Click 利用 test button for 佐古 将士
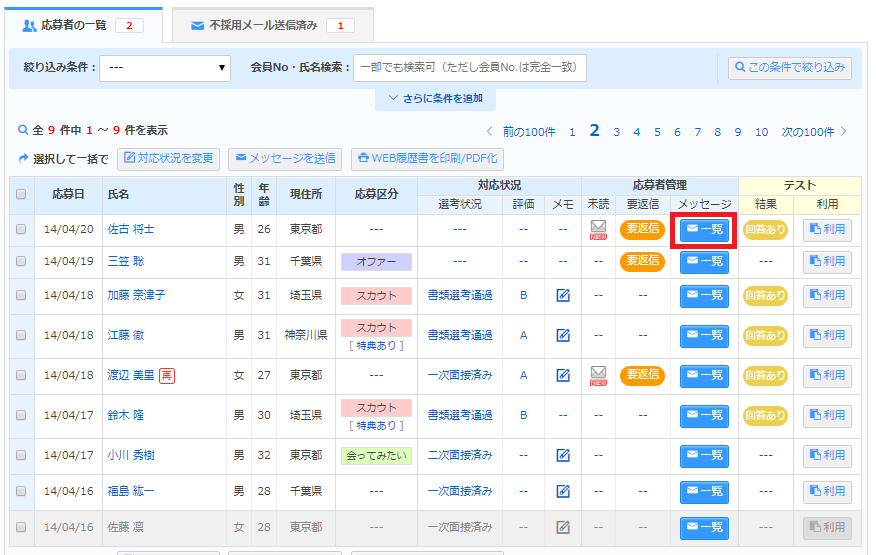This screenshot has width=876, height=555. click(827, 230)
